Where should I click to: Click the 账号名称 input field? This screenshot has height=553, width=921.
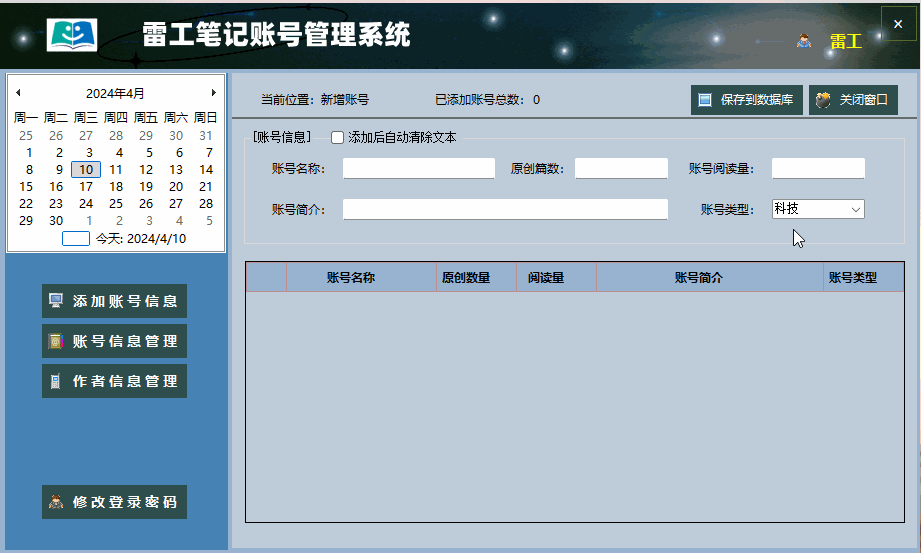coord(419,168)
